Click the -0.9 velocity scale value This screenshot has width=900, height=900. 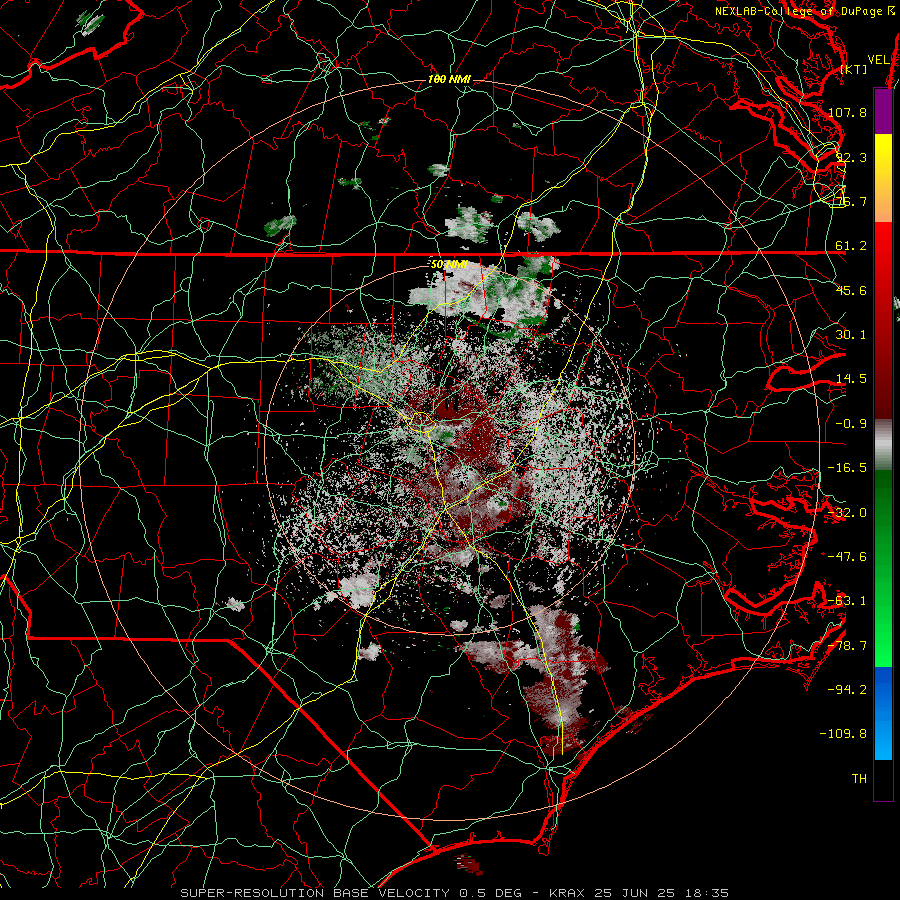click(x=851, y=424)
